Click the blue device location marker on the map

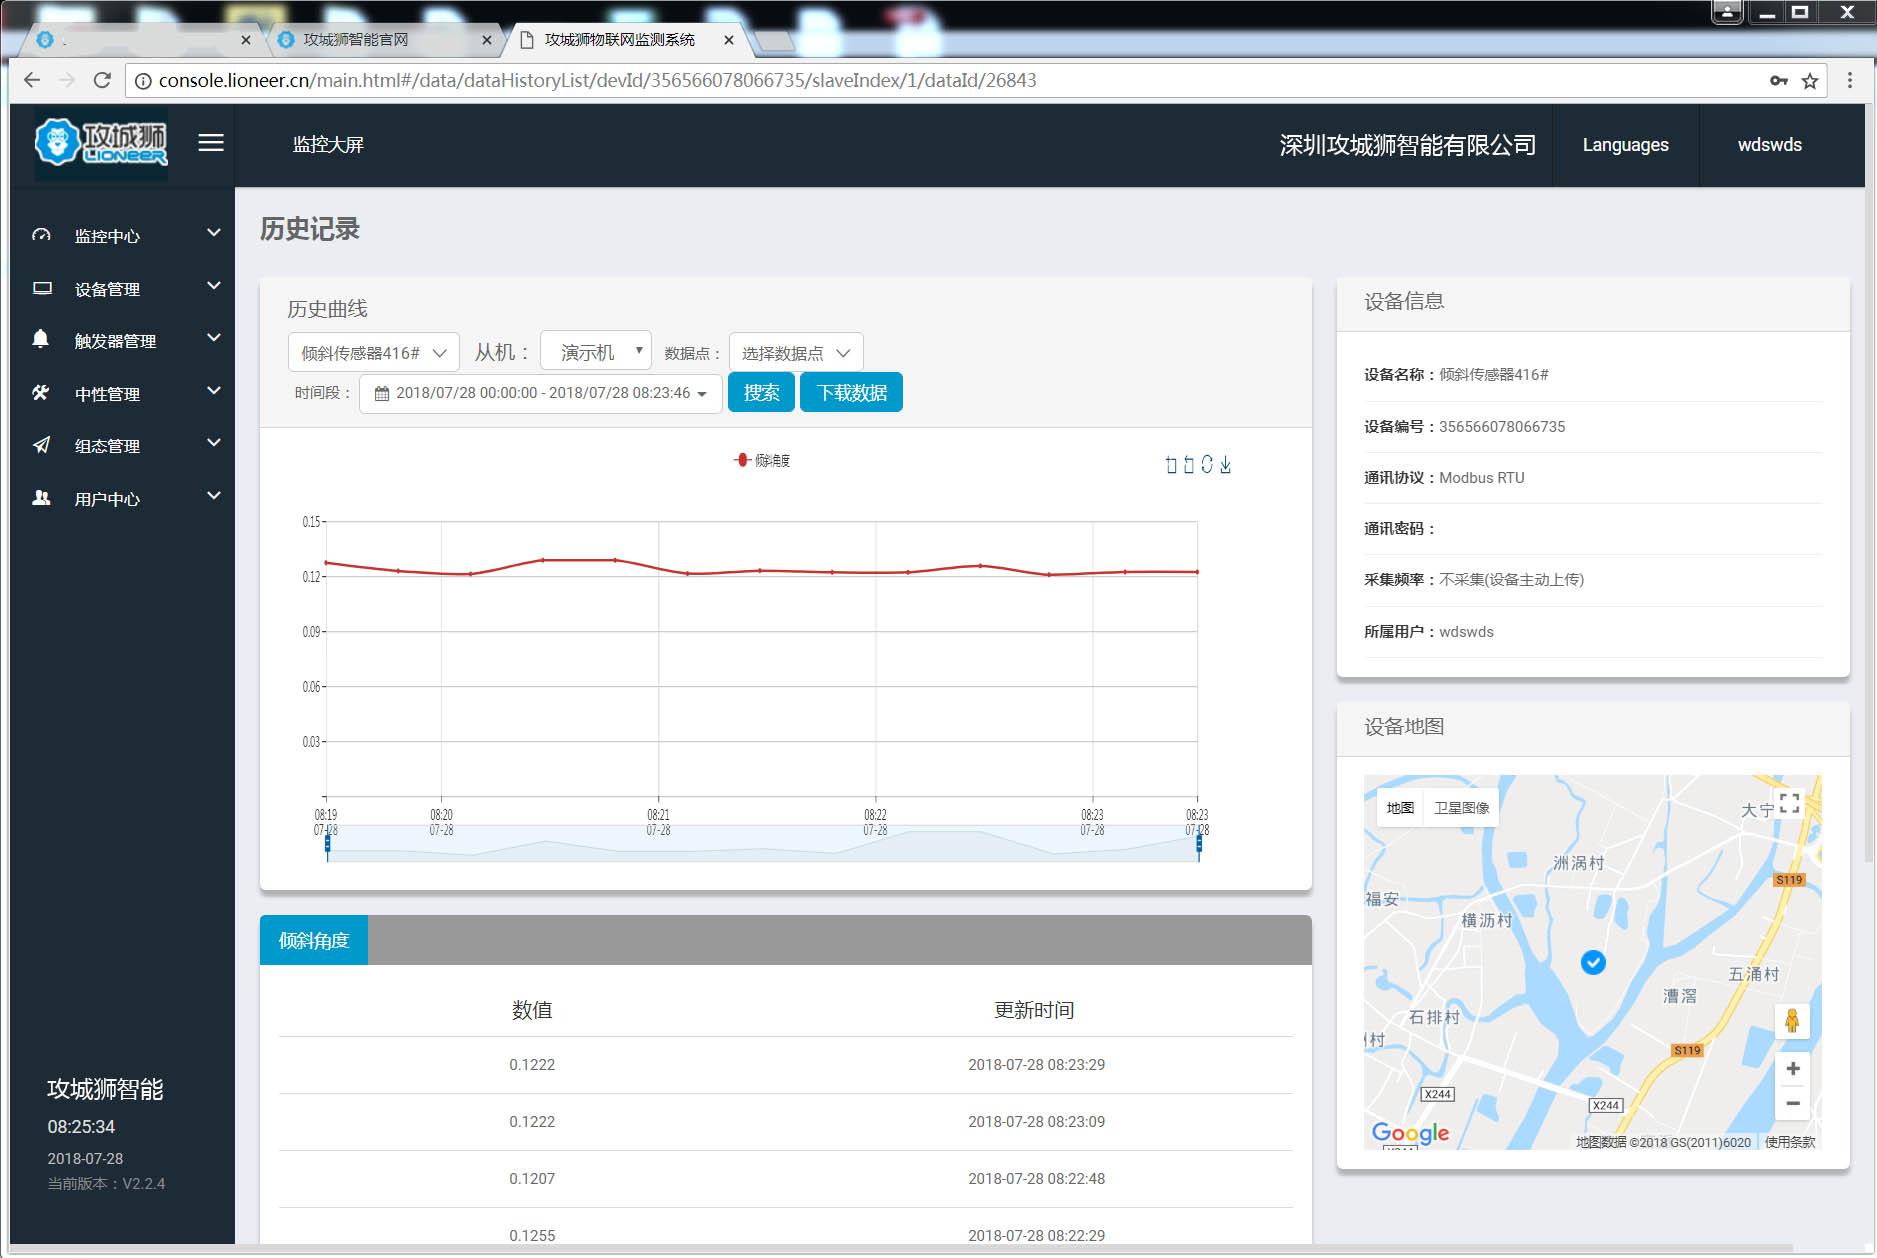tap(1593, 962)
